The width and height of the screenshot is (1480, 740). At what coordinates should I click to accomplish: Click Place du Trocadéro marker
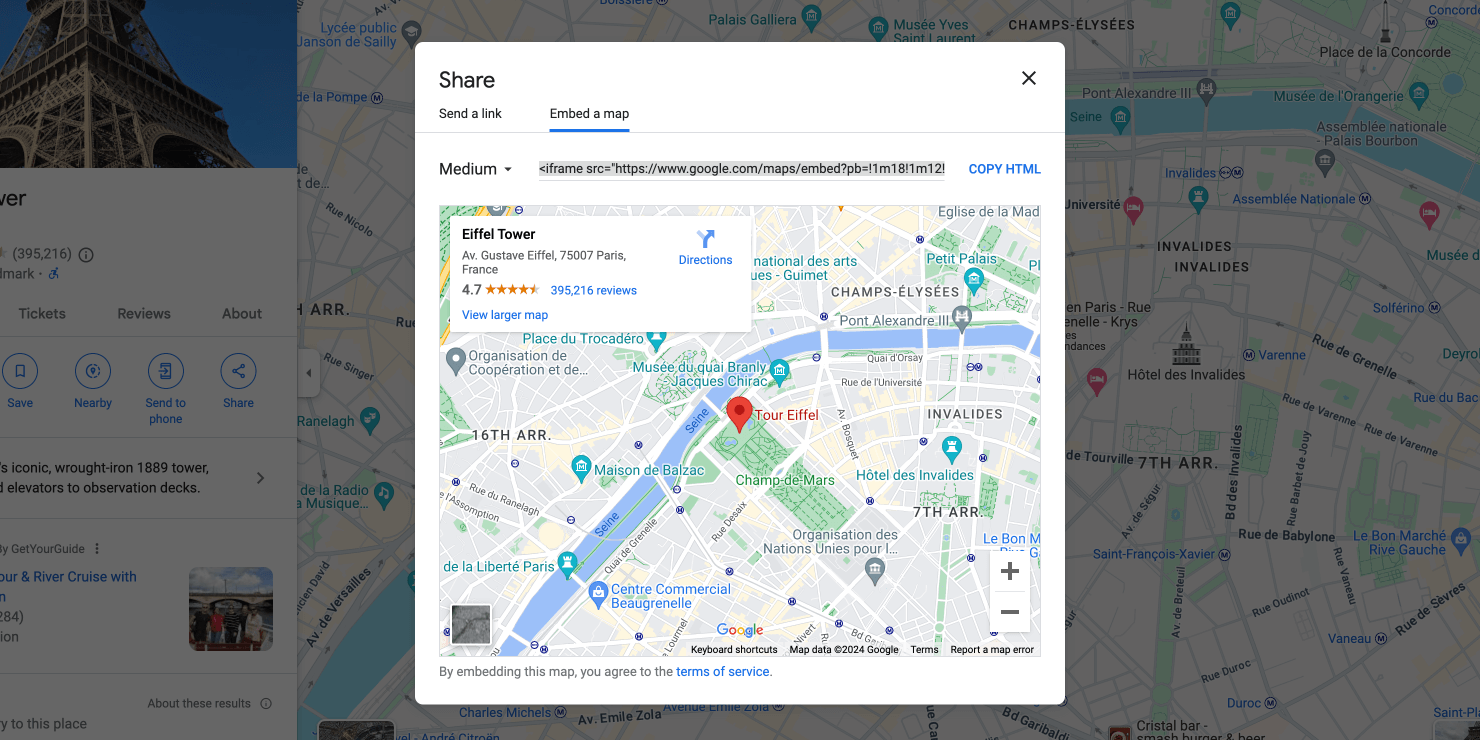point(656,339)
